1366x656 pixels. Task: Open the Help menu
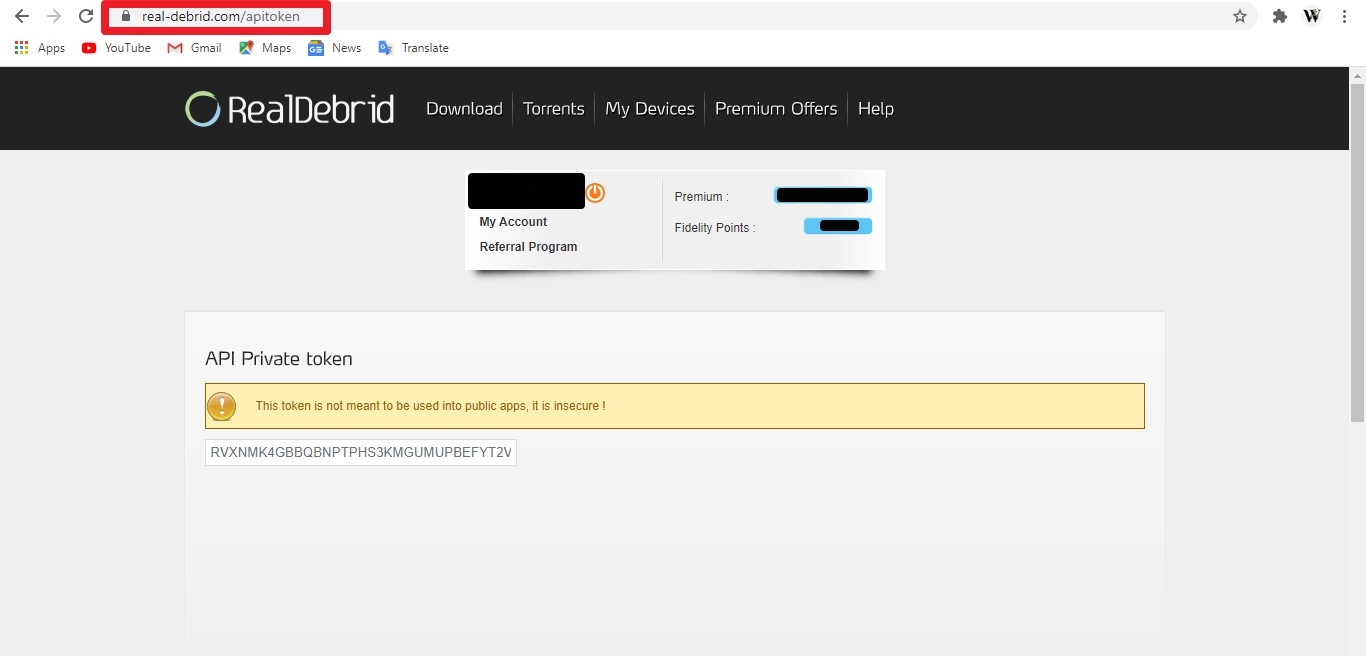point(876,109)
